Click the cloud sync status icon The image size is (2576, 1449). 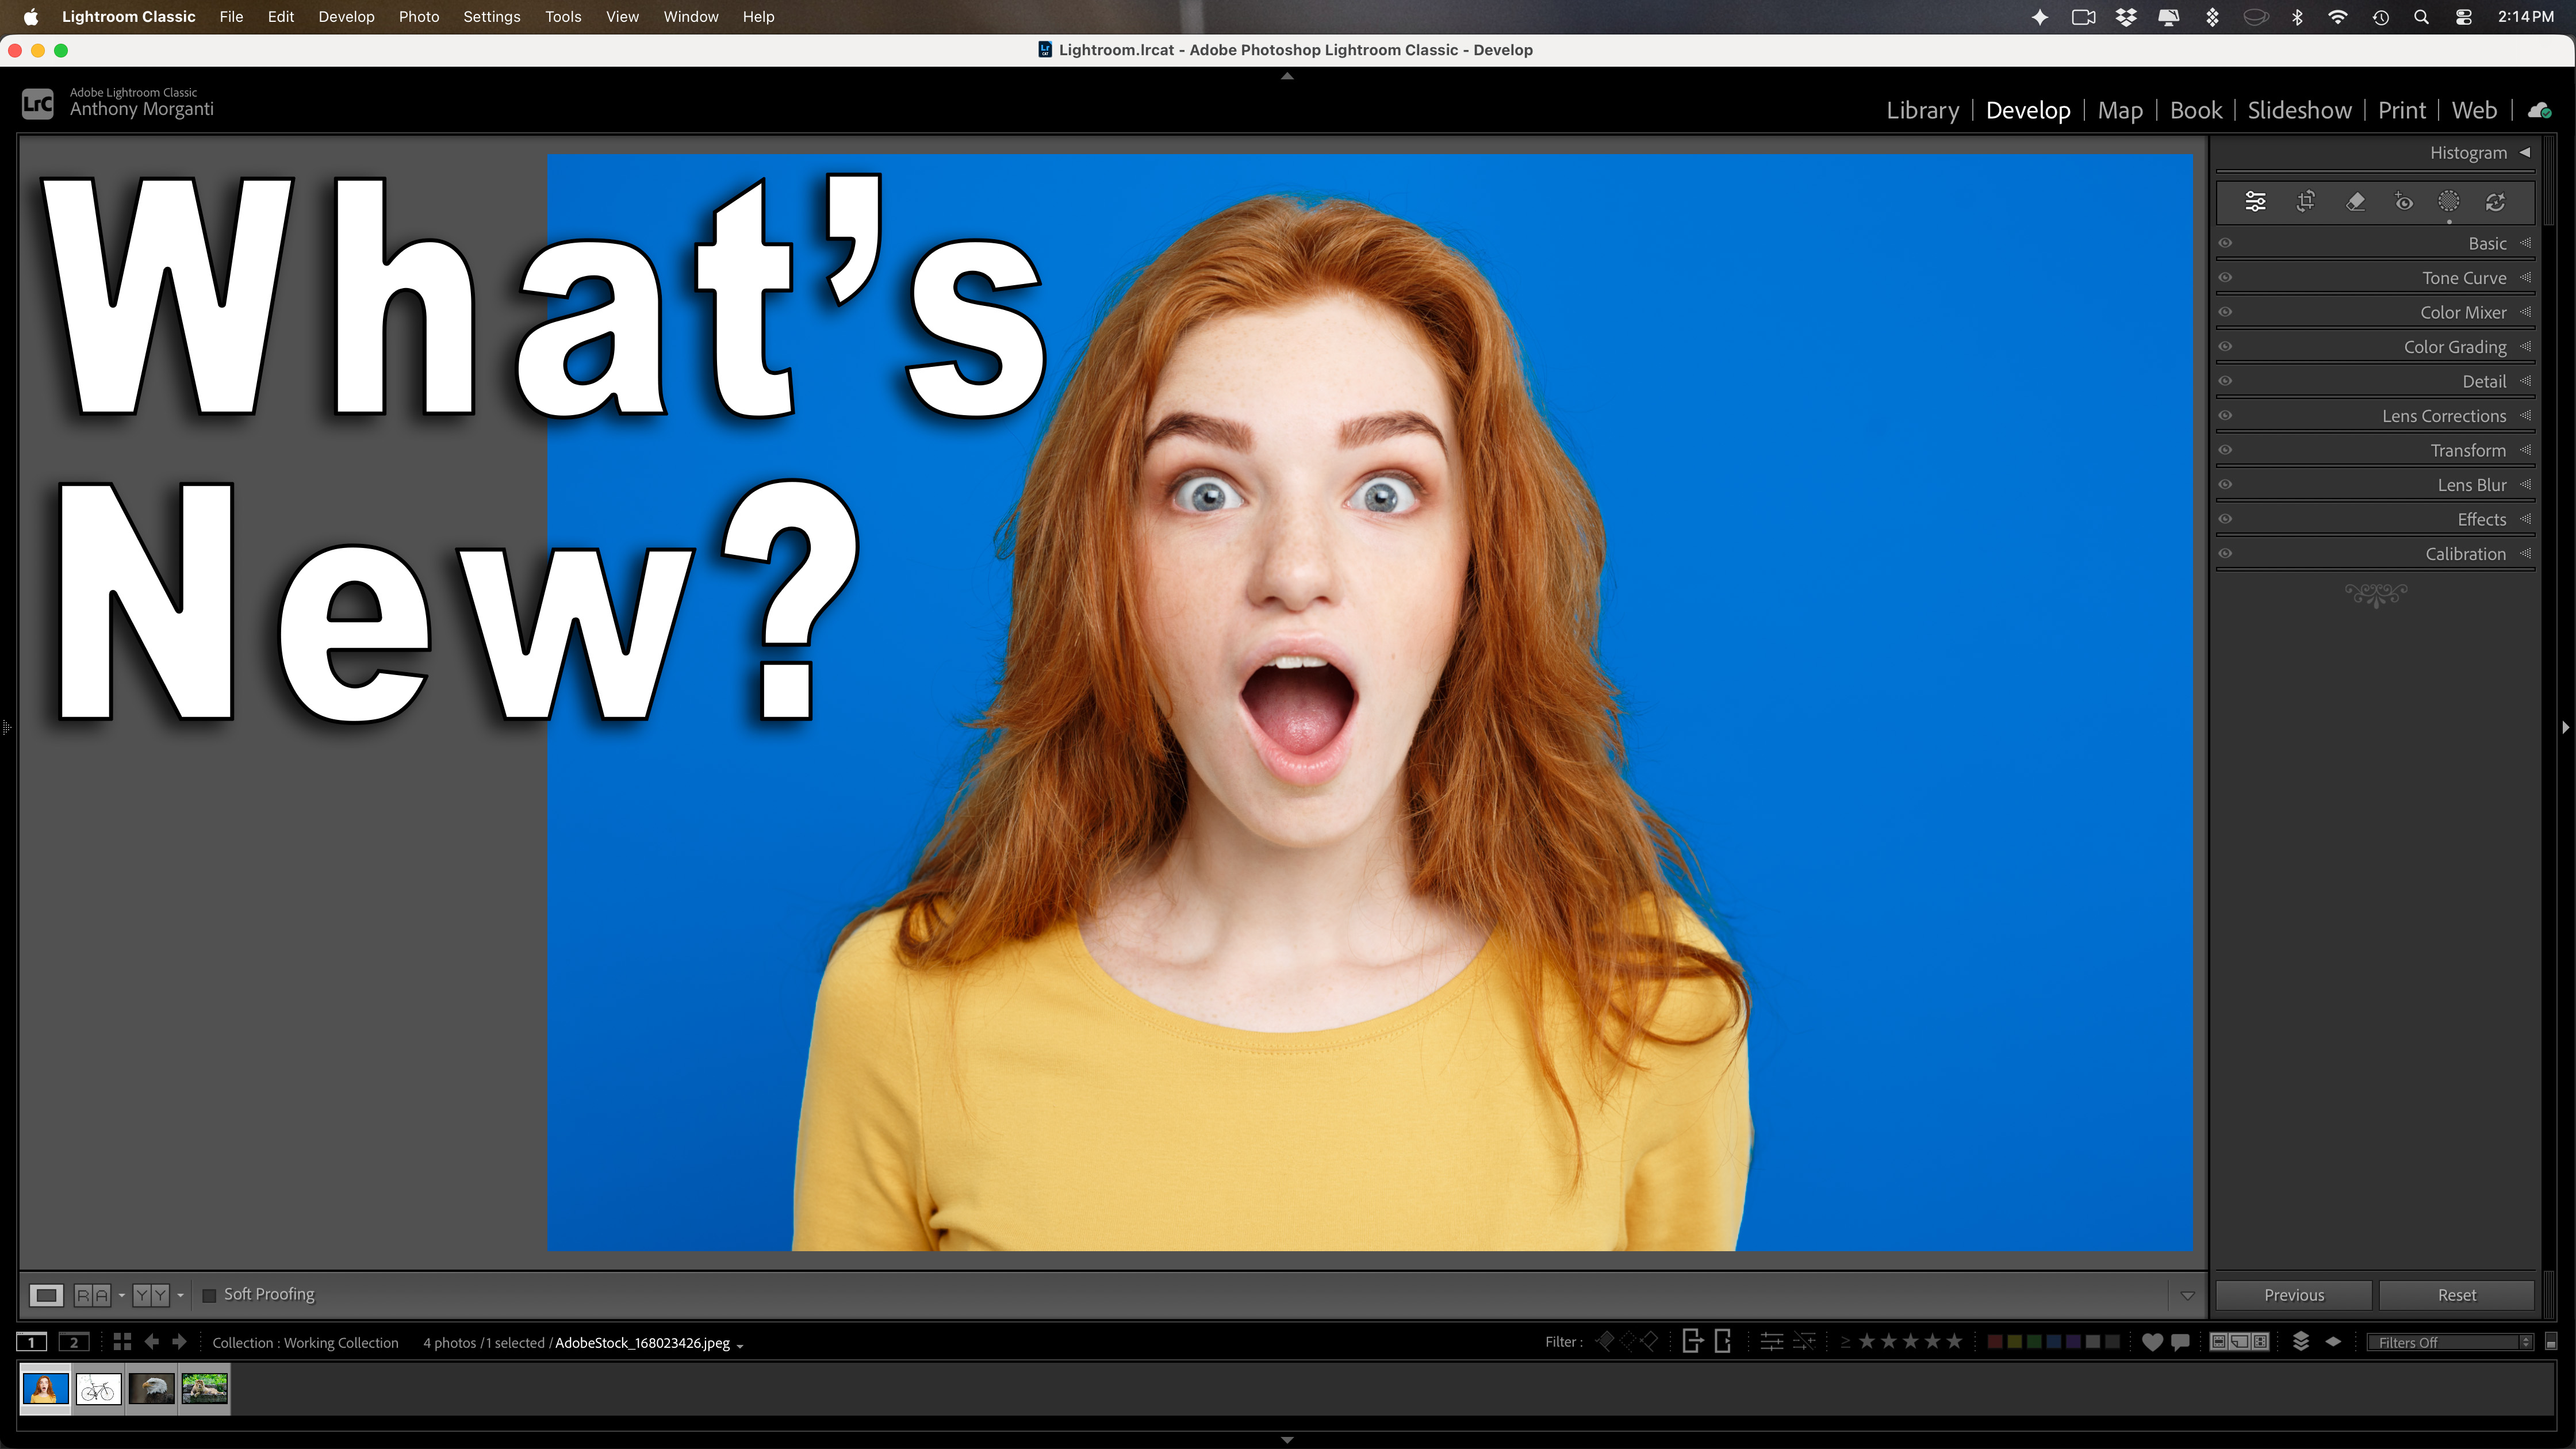2539,110
